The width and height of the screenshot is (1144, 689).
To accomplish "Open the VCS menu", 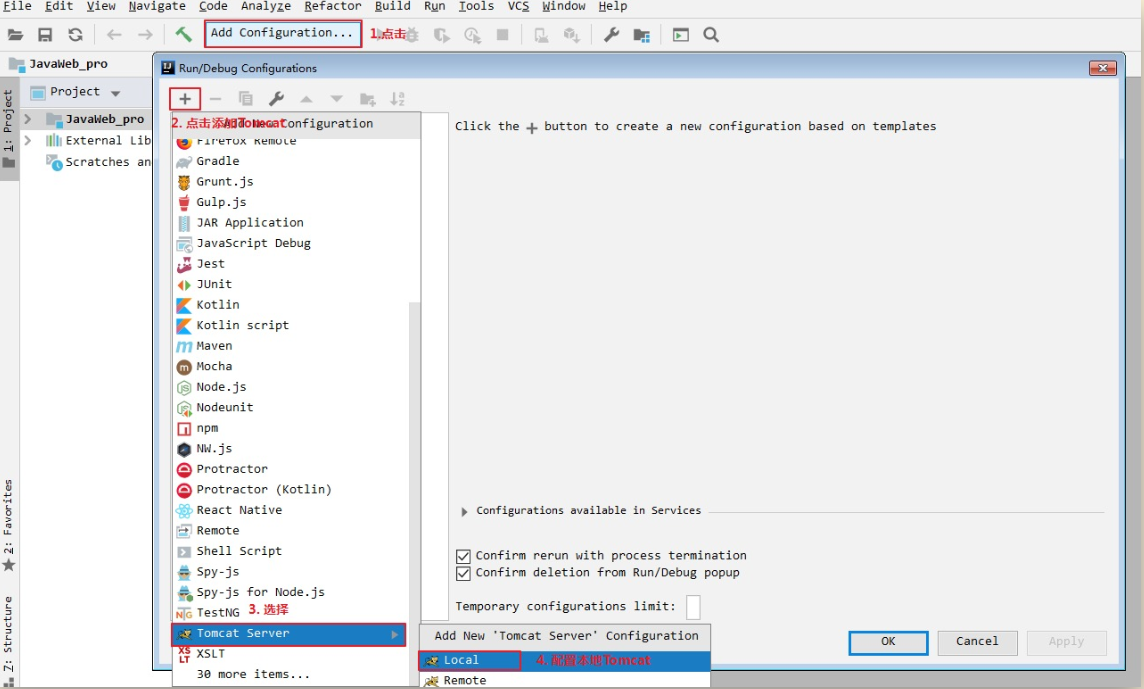I will [x=518, y=6].
